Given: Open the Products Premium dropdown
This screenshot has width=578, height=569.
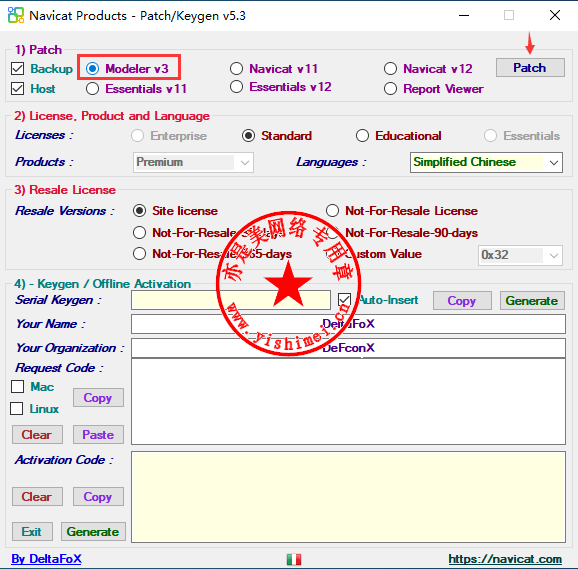Looking at the screenshot, I should tap(193, 162).
